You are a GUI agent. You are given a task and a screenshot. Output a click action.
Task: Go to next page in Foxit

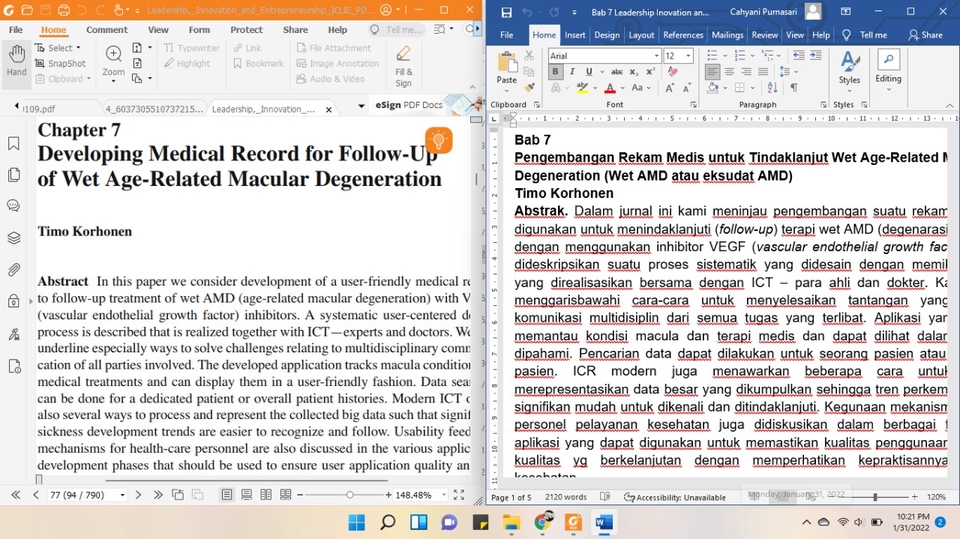pos(138,494)
